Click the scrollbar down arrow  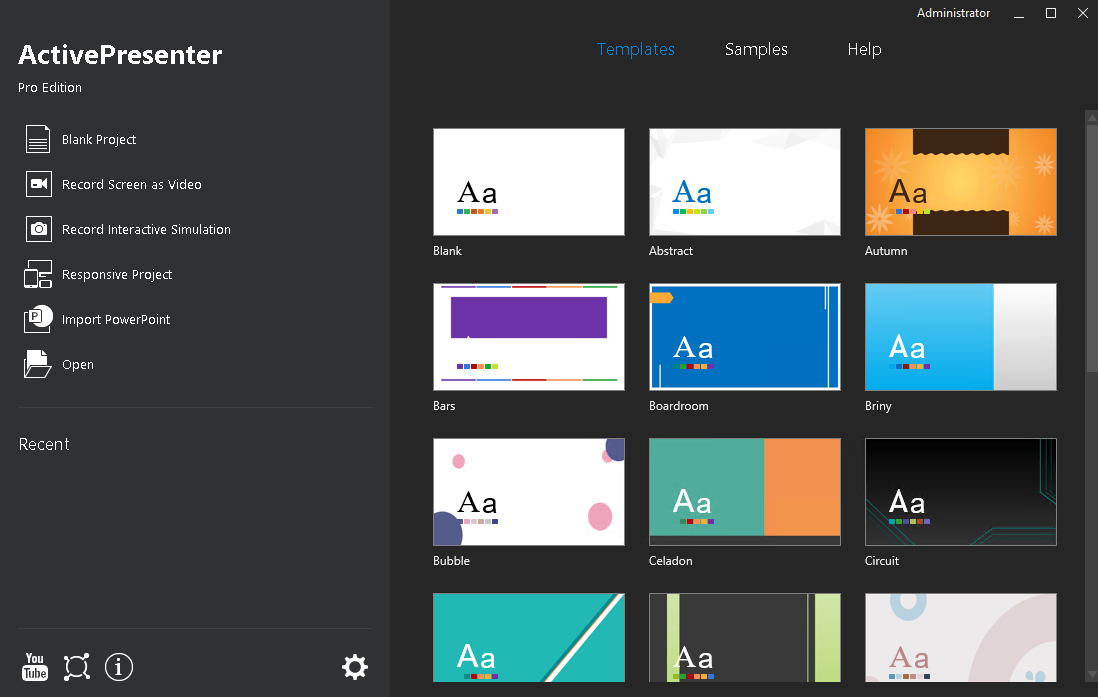pyautogui.click(x=1092, y=674)
